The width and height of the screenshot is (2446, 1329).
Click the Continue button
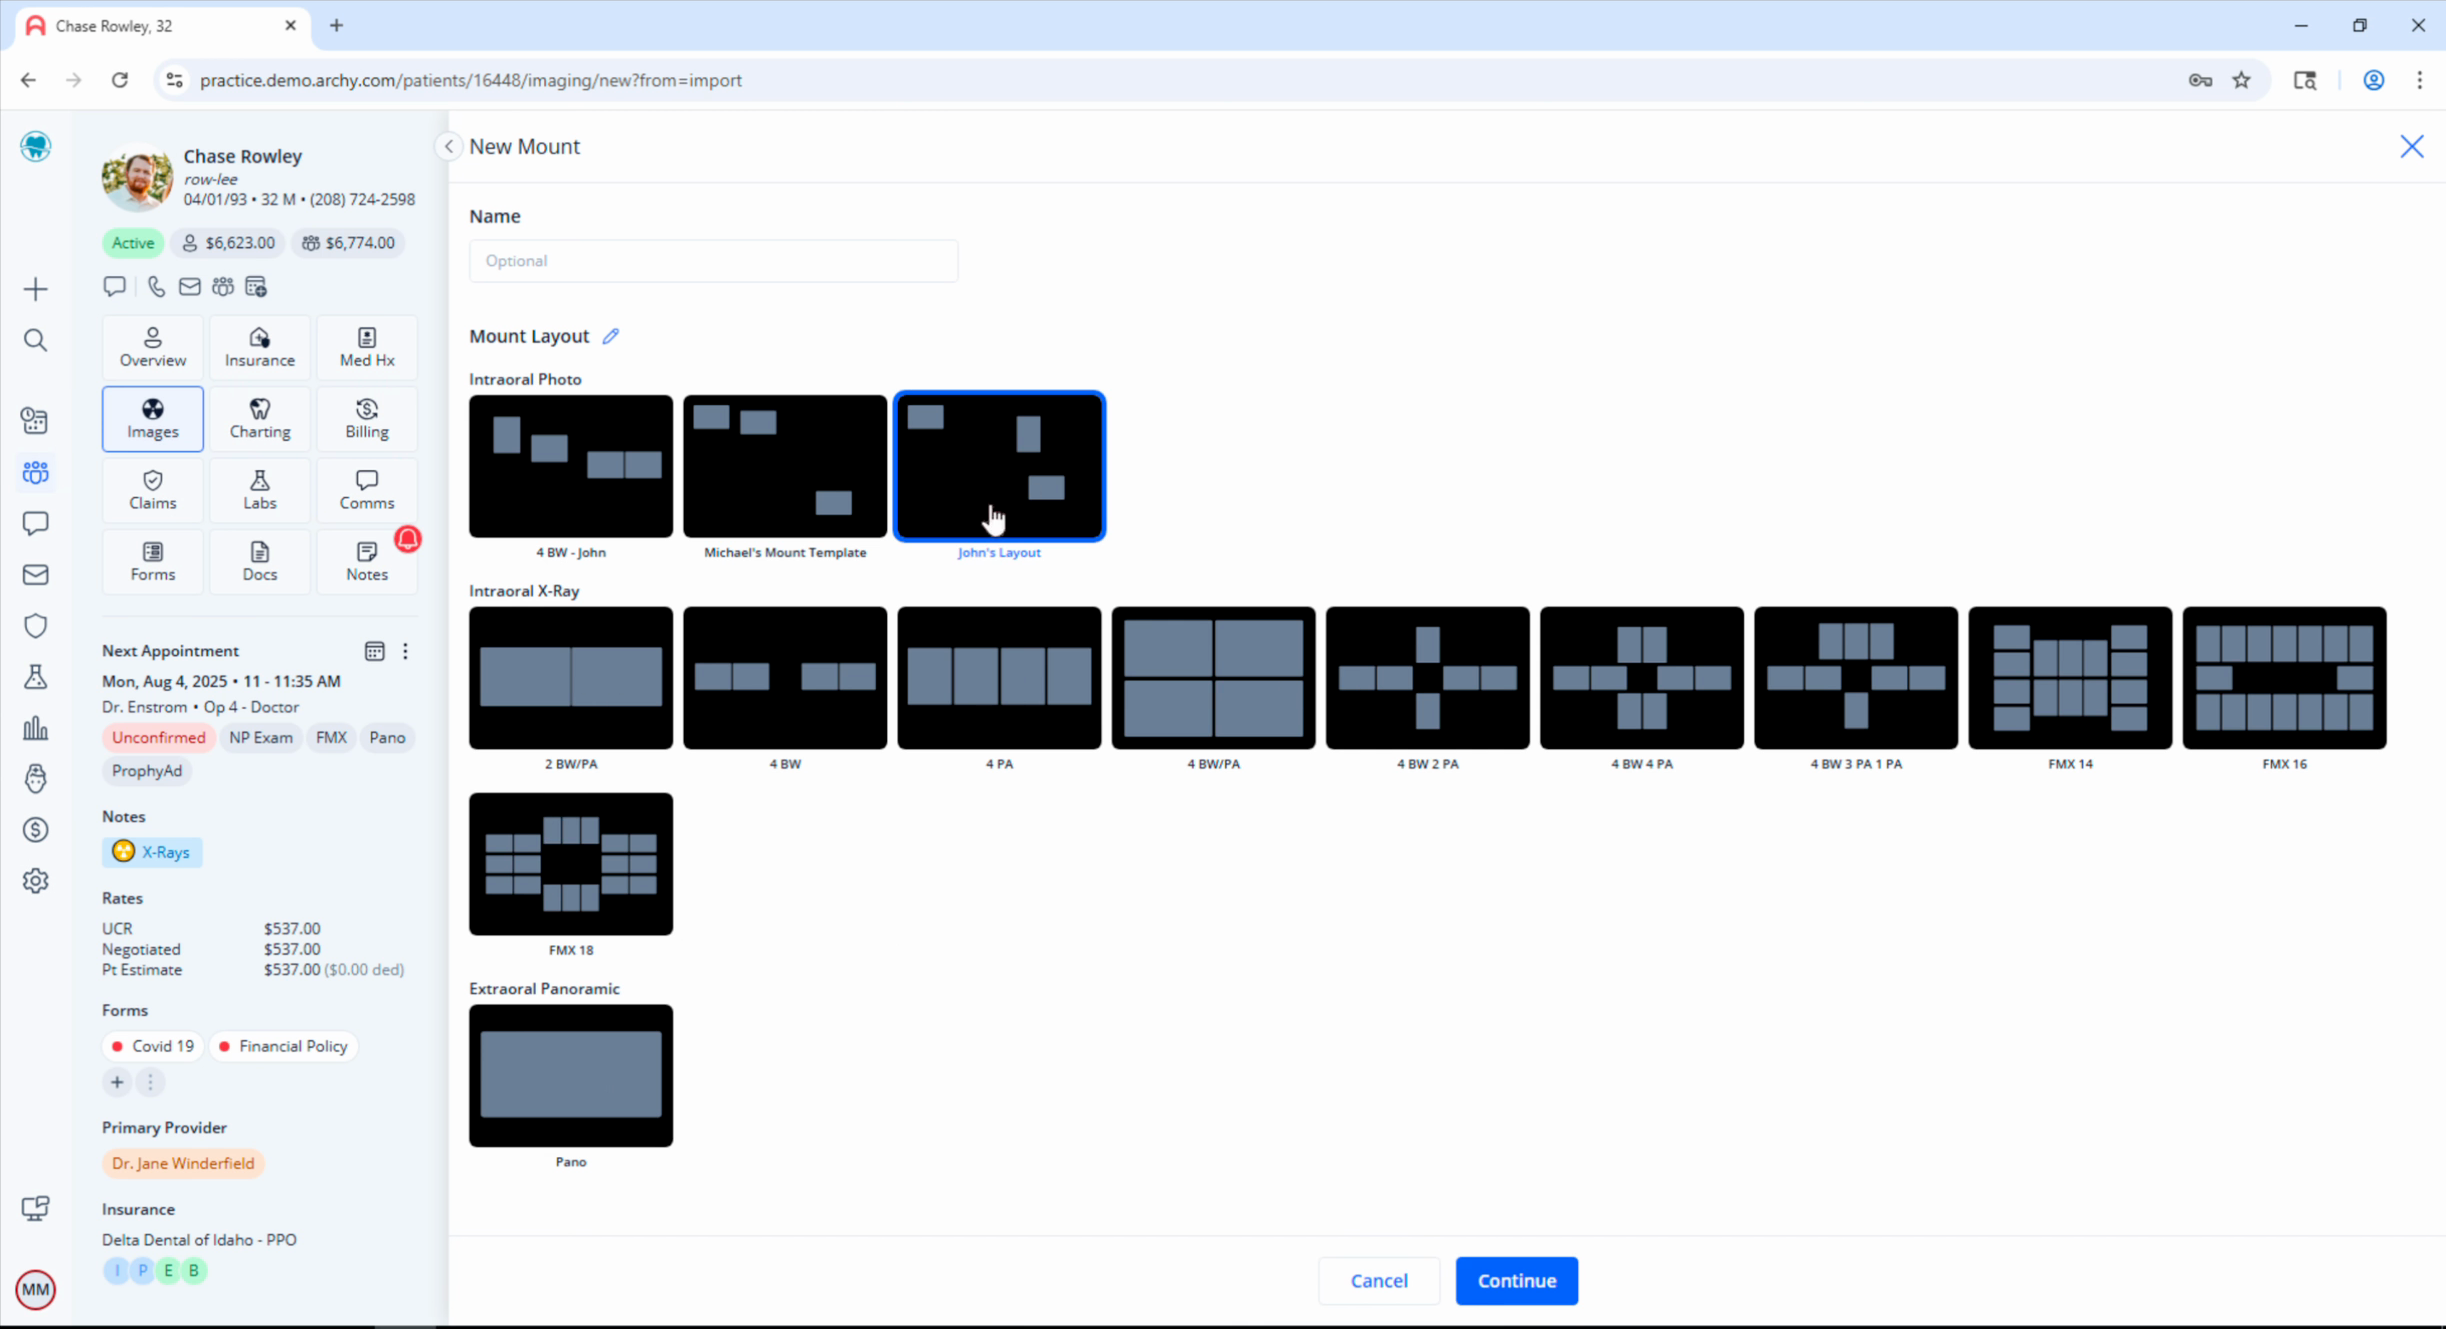(1517, 1281)
